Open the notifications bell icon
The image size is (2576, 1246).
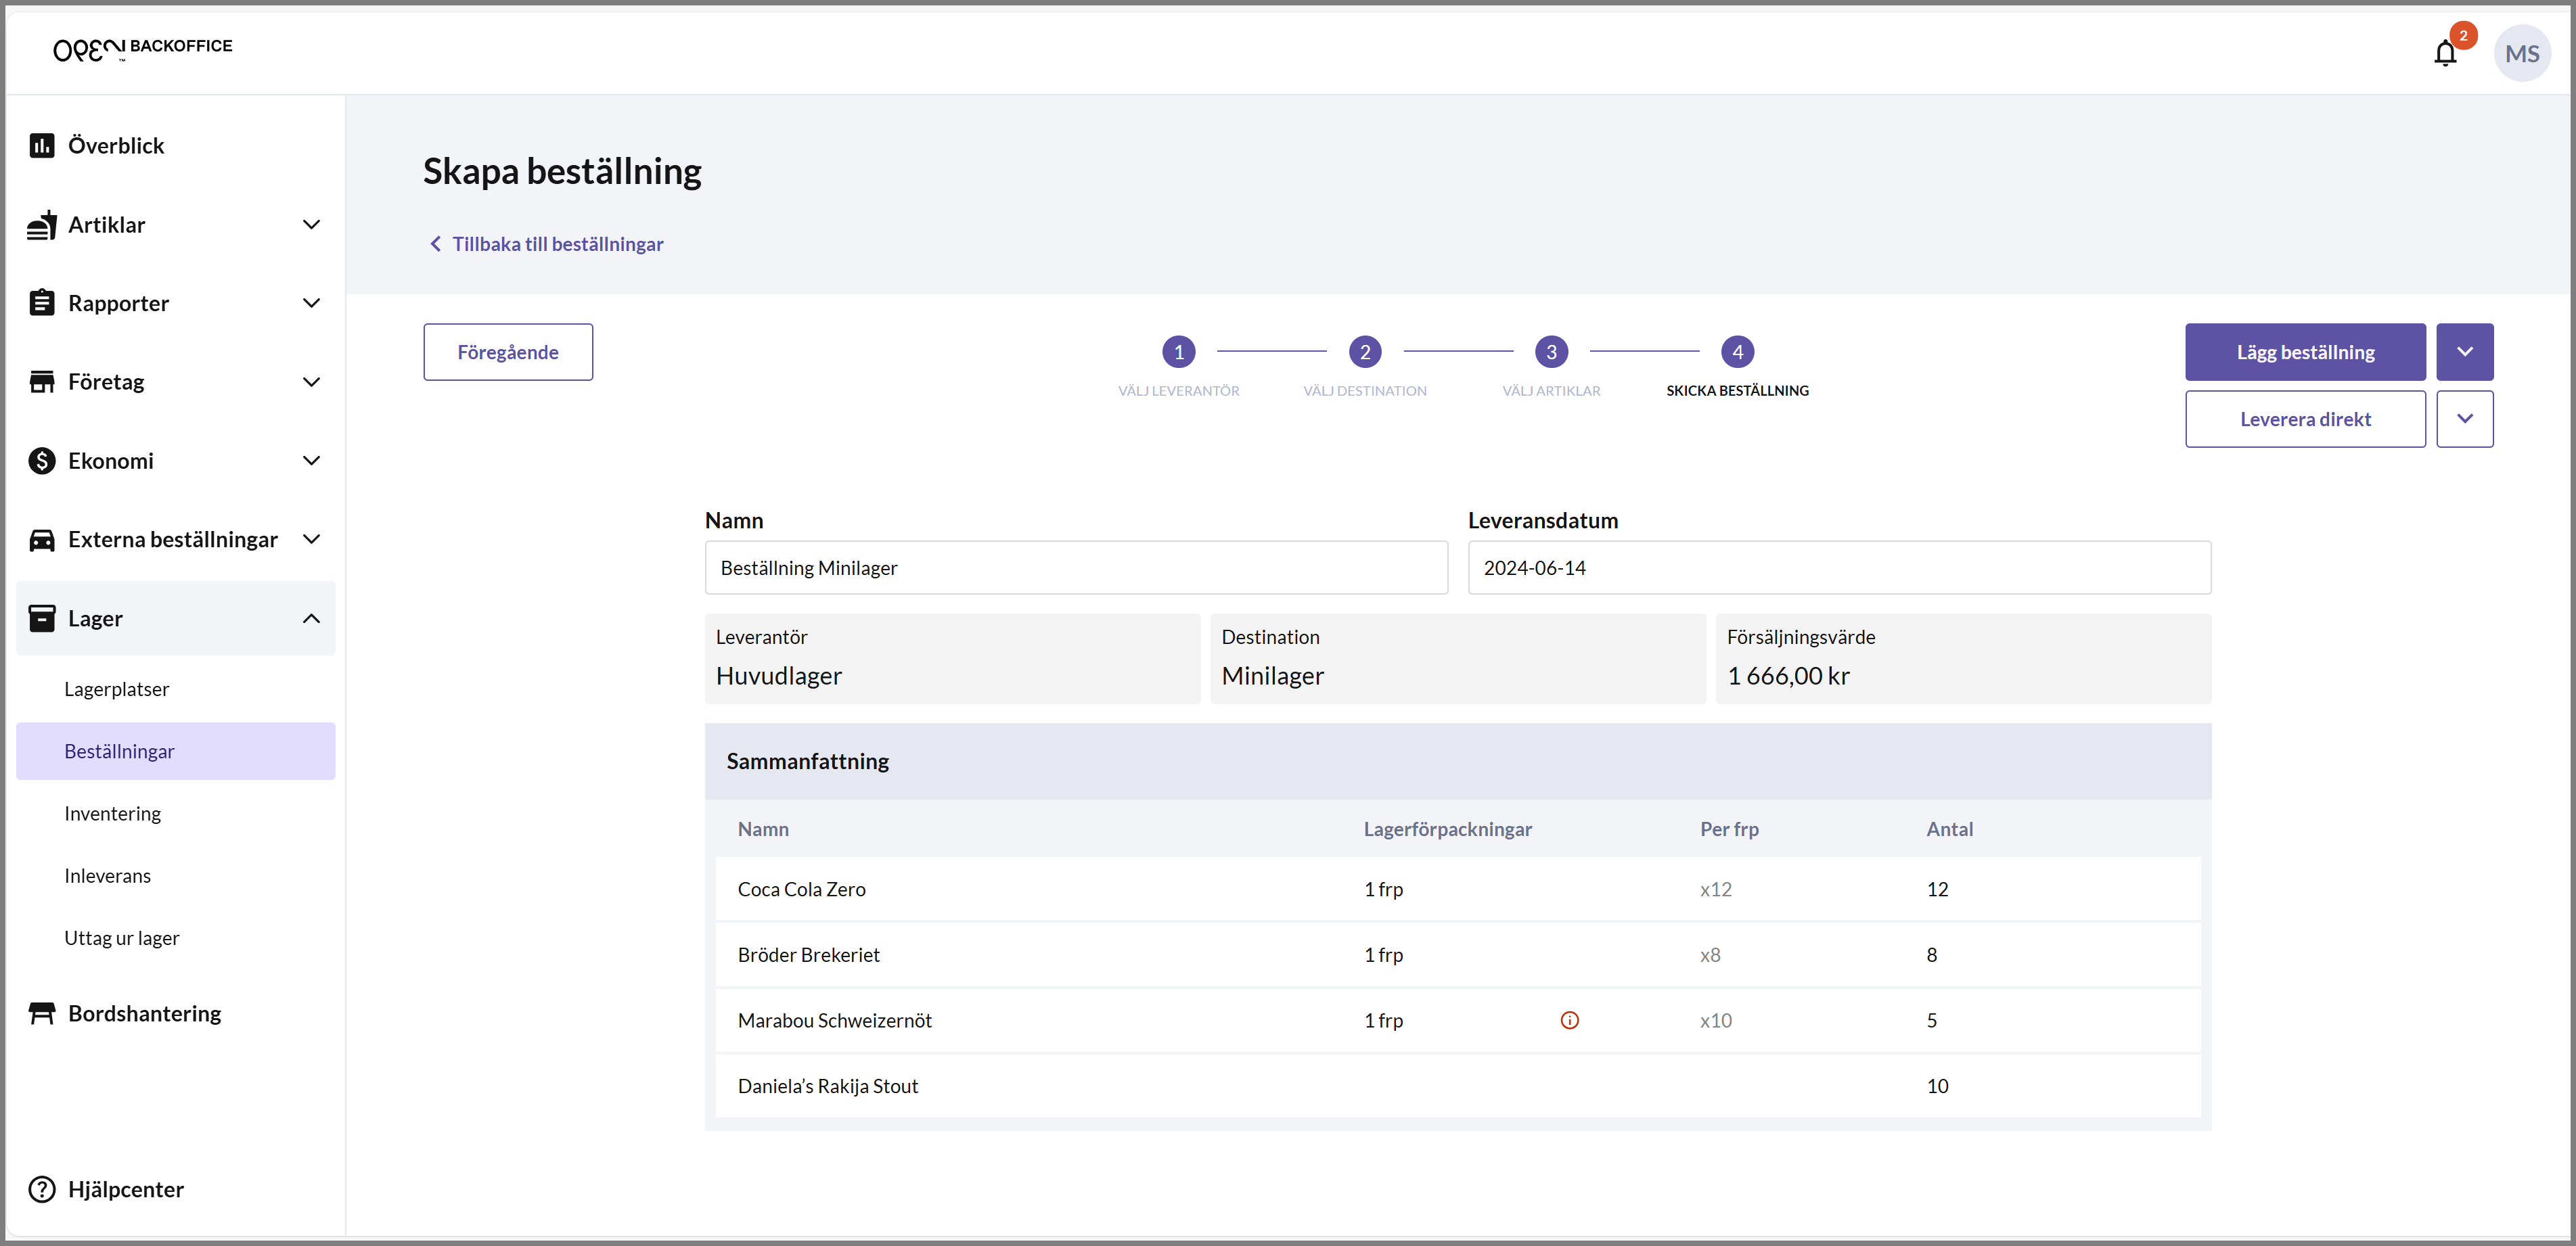(x=2445, y=53)
